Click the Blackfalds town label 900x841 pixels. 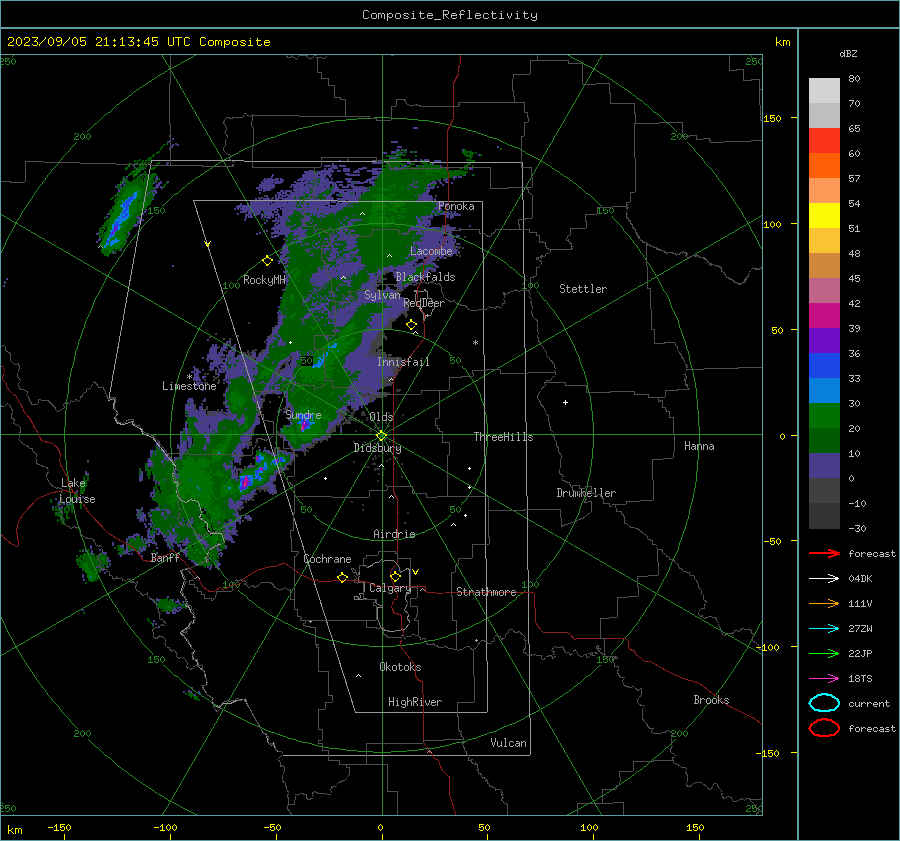[x=425, y=277]
